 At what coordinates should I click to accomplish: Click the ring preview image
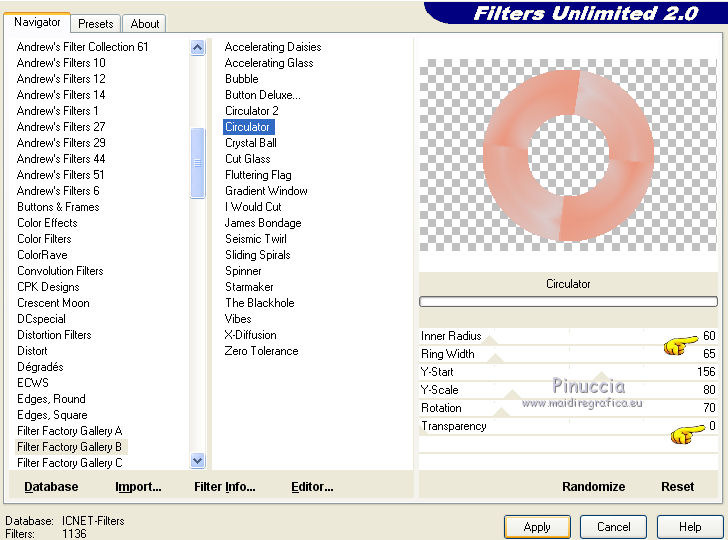(x=568, y=156)
